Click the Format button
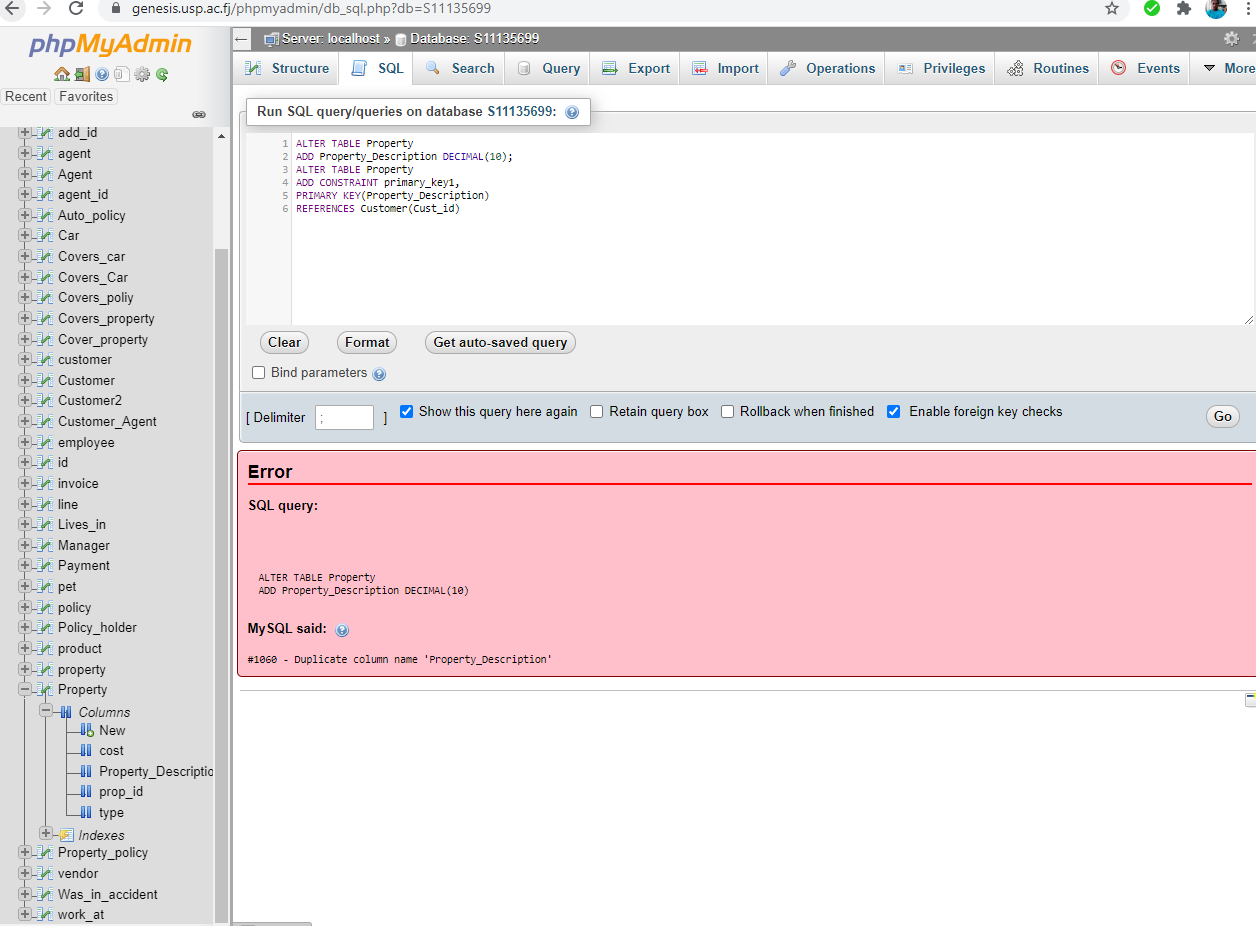Screen dimensions: 1256x926 coord(367,342)
